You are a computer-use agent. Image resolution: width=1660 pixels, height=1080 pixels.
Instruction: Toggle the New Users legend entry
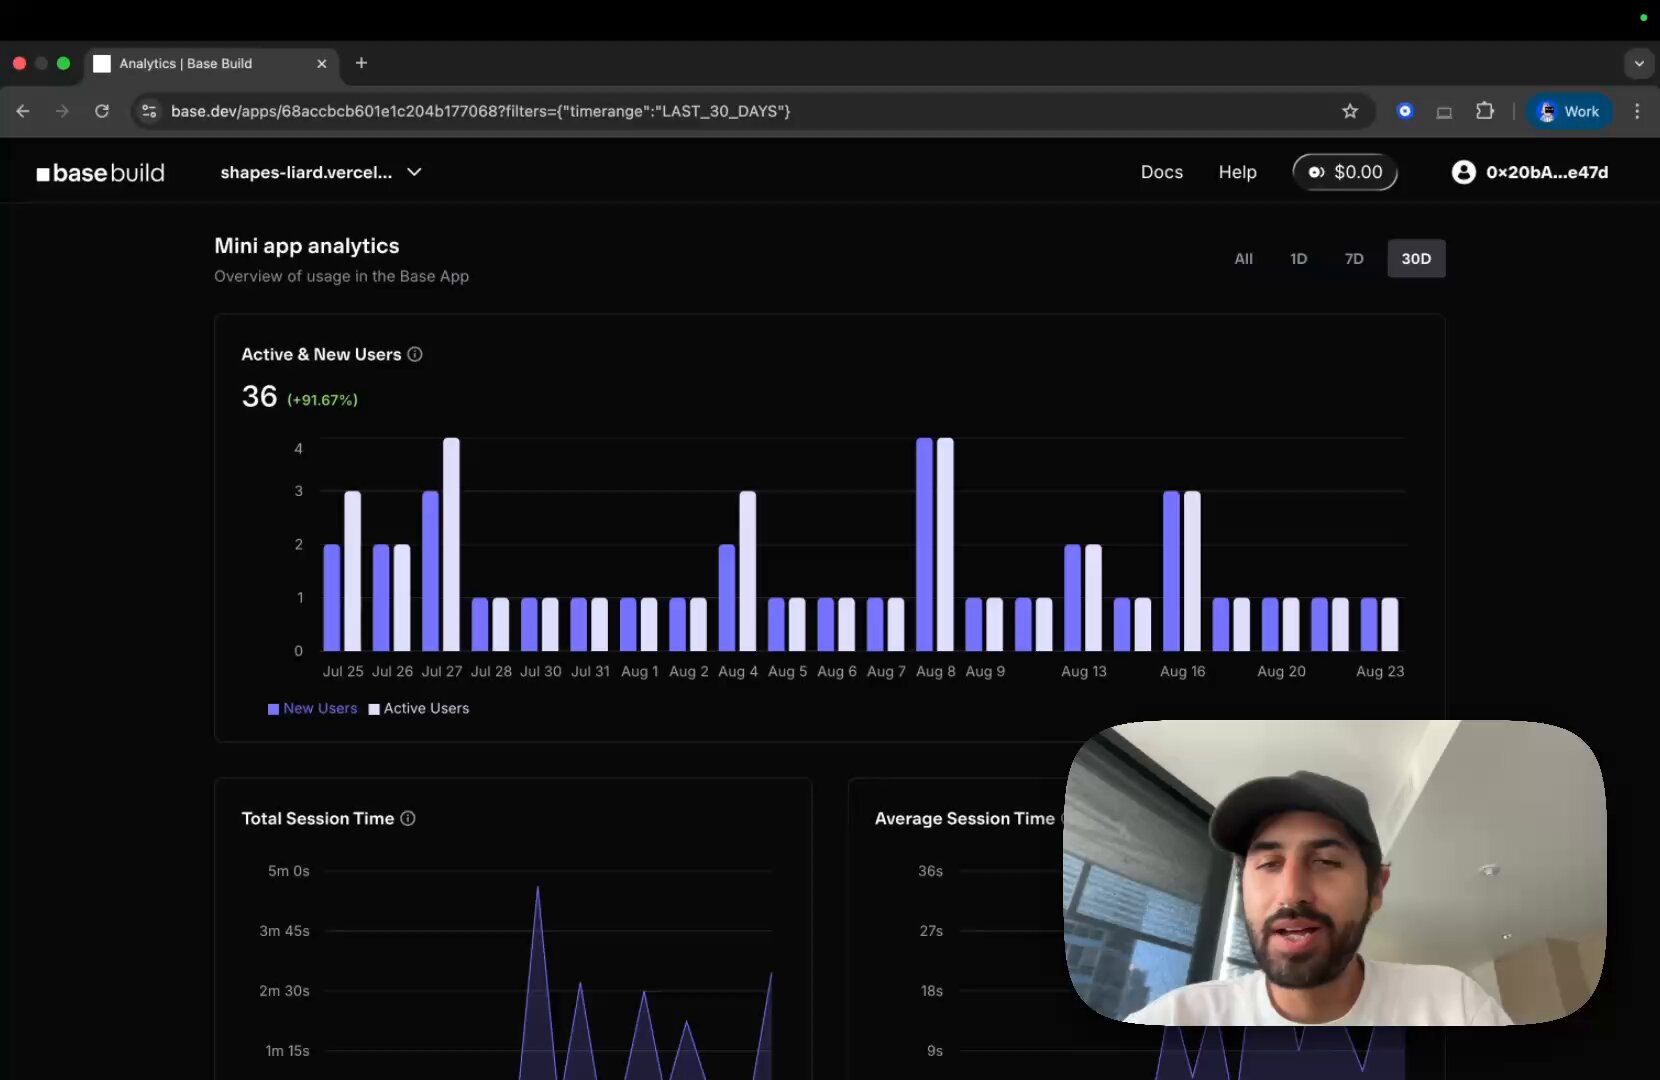coord(312,708)
